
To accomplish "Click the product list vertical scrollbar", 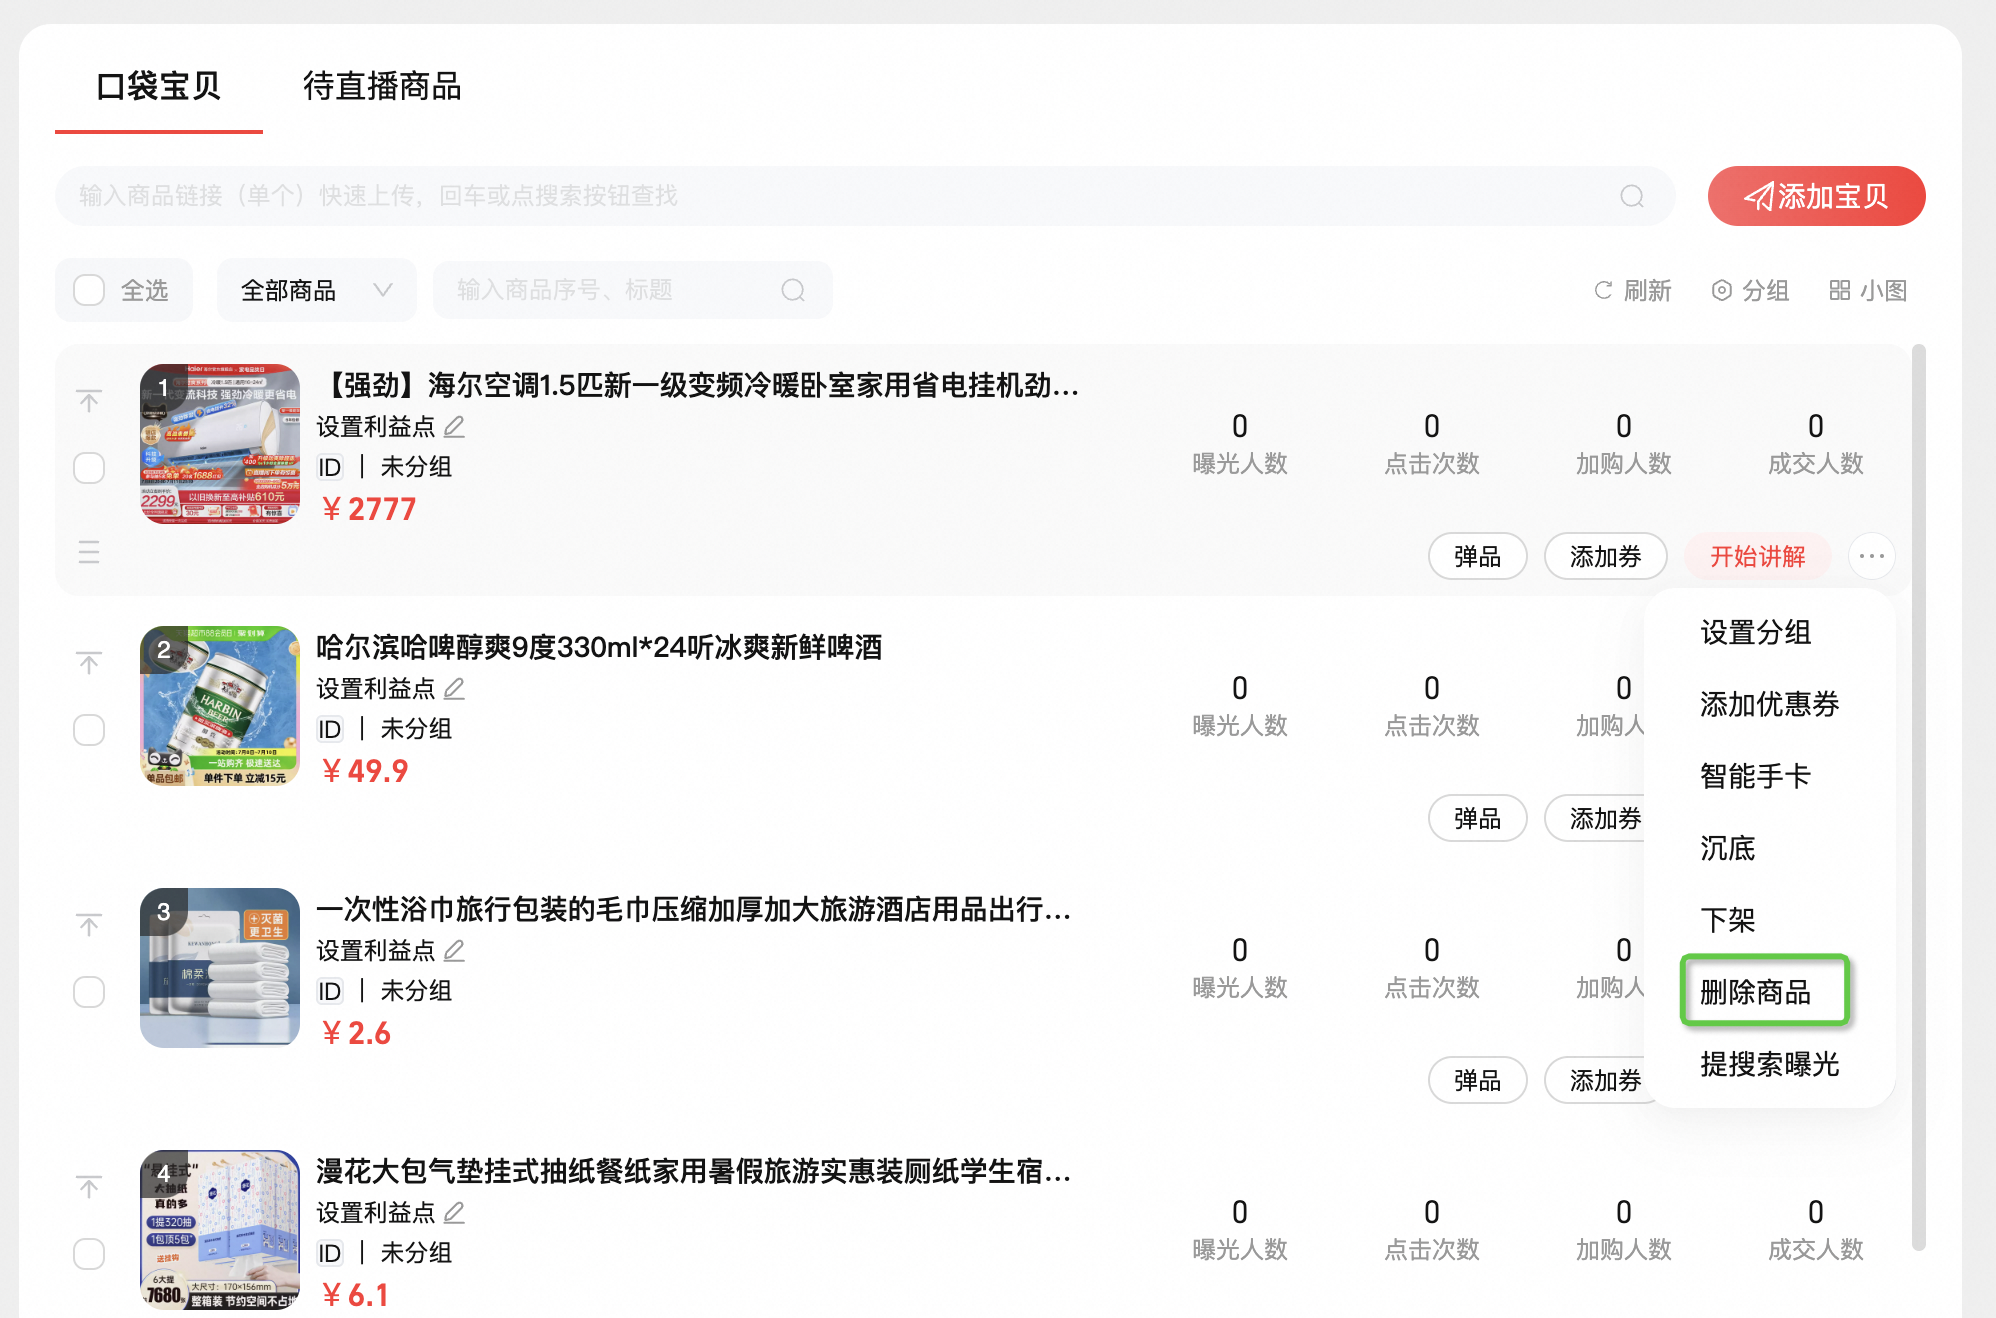I will (x=1918, y=796).
